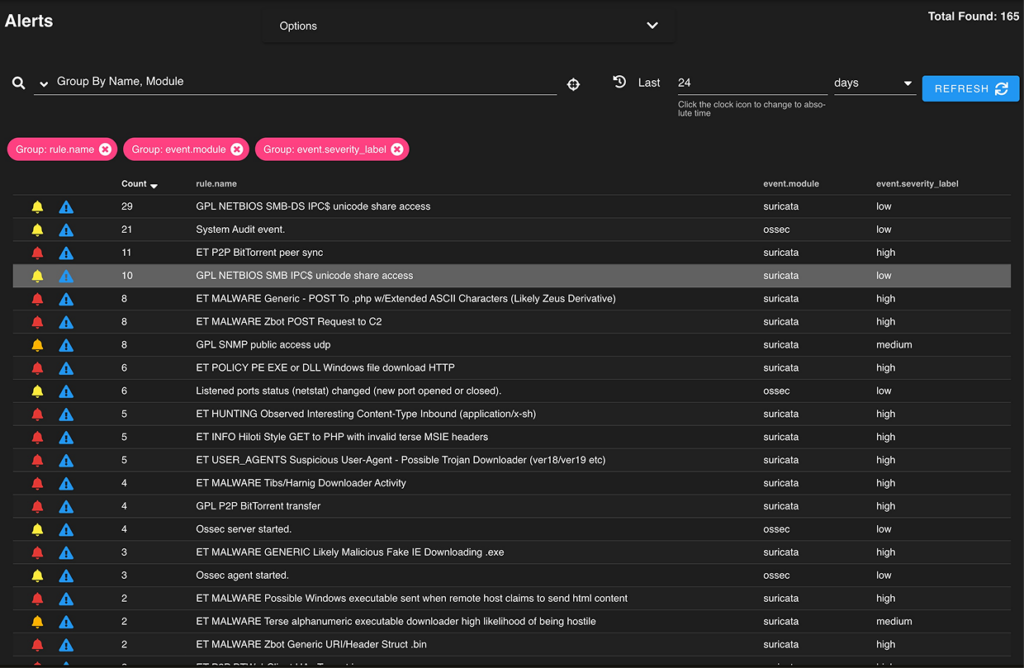
Task: Click the Group By Name, Module query field
Action: [x=300, y=82]
